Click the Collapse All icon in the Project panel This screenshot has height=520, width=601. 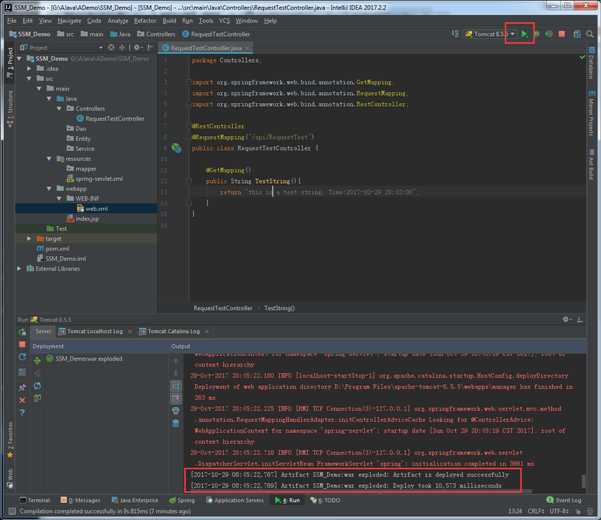point(122,48)
